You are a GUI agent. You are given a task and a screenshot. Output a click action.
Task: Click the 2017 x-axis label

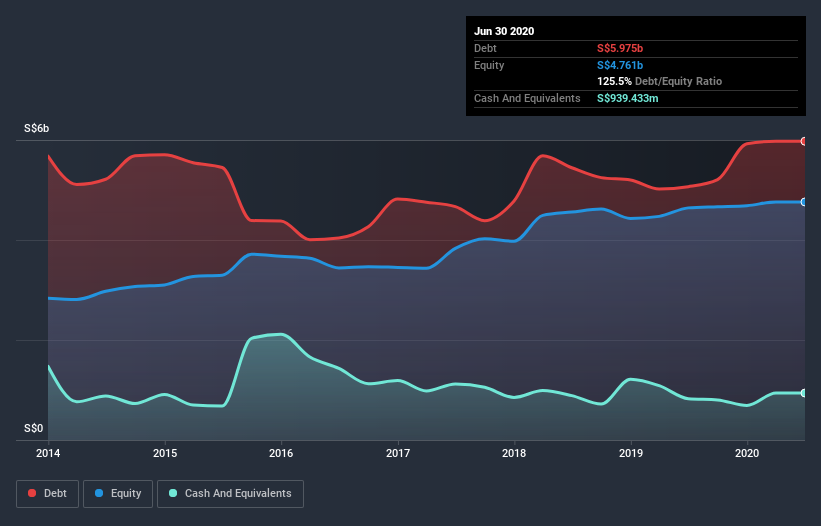(x=398, y=453)
